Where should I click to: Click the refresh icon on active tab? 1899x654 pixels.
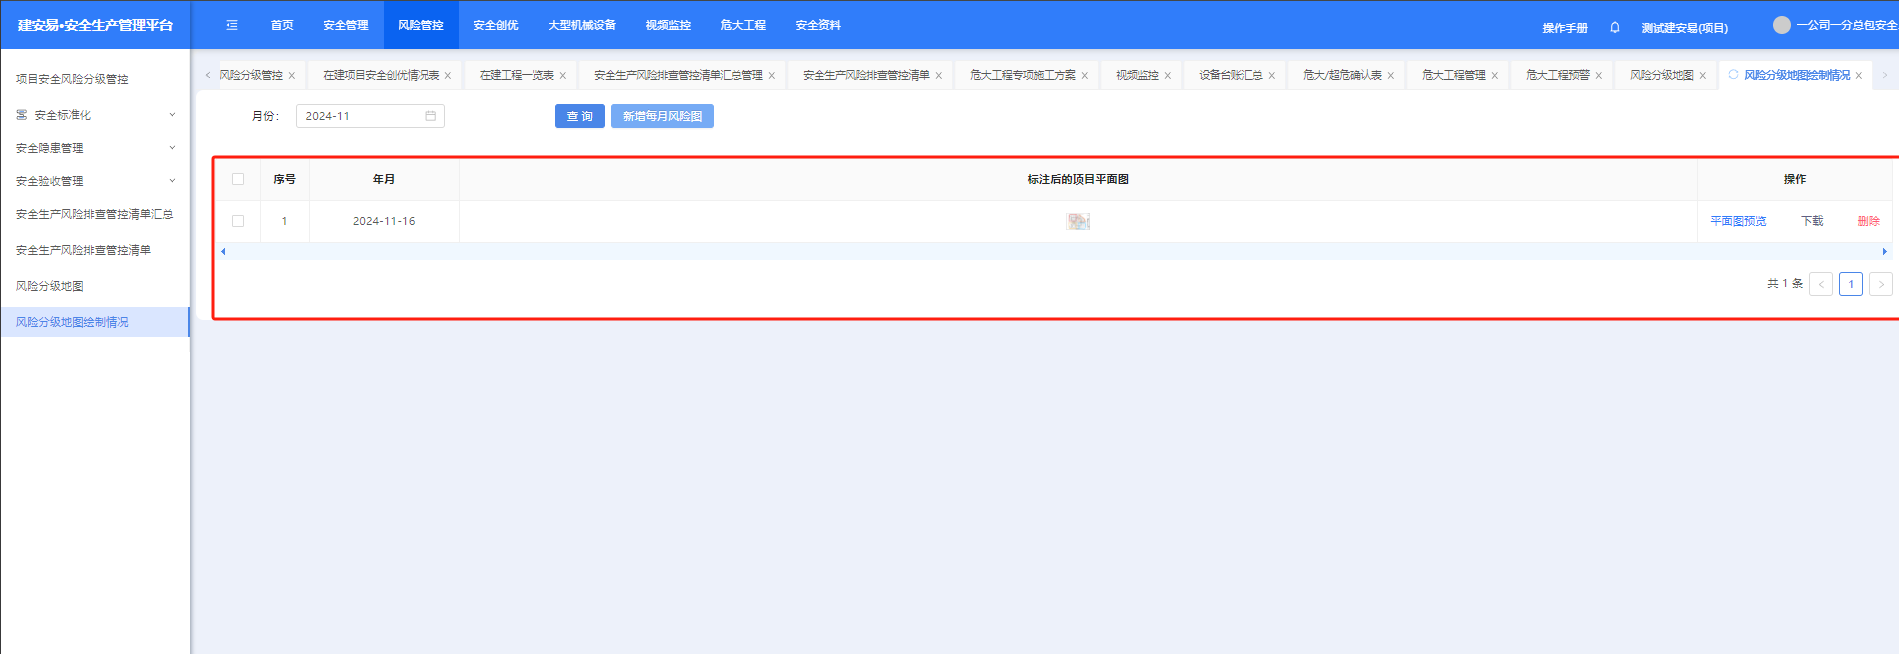1733,75
